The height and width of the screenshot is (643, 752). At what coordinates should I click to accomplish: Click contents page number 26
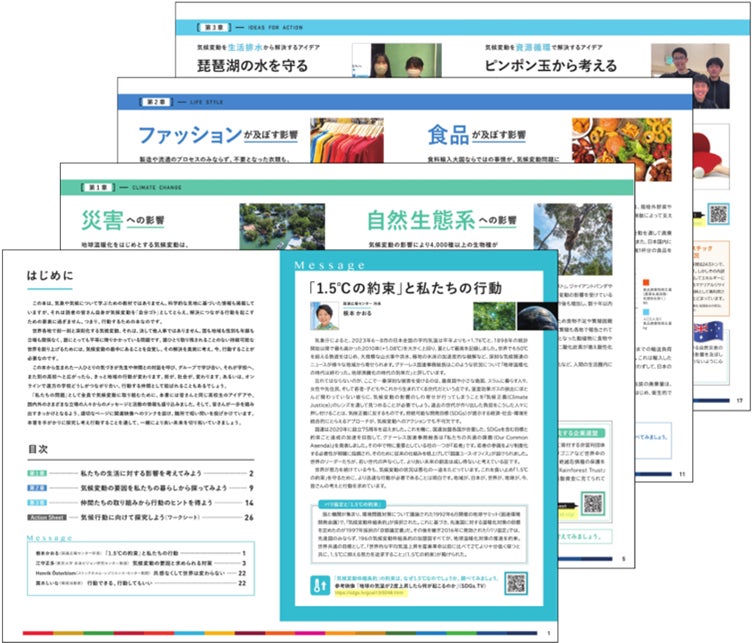pyautogui.click(x=248, y=517)
